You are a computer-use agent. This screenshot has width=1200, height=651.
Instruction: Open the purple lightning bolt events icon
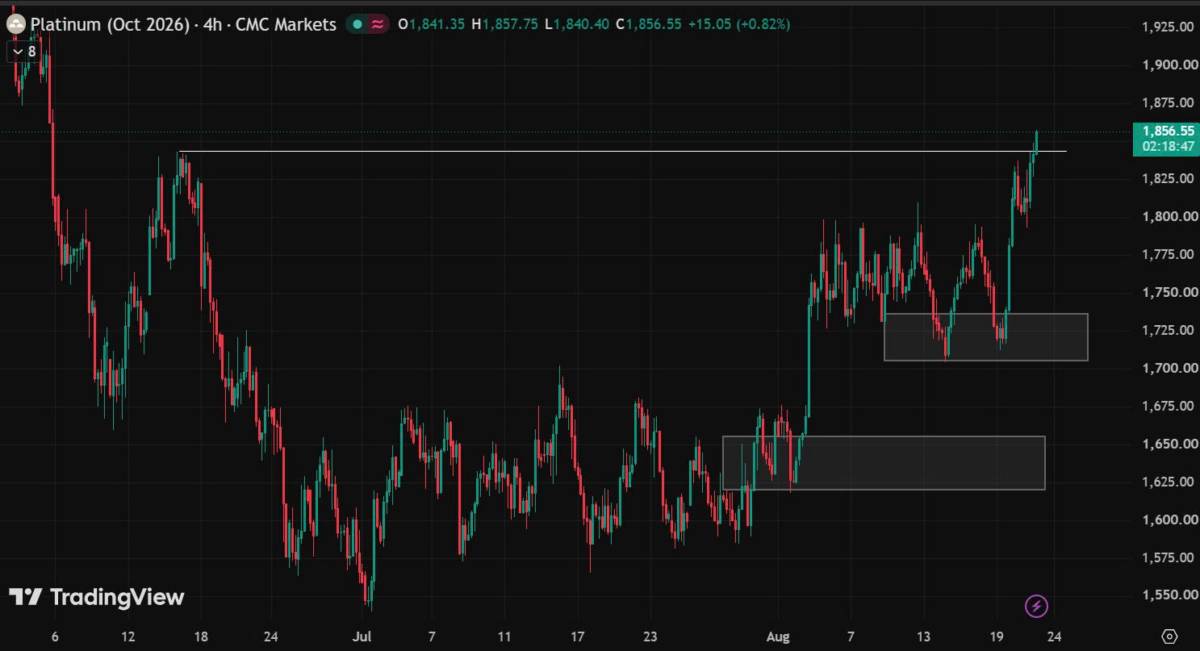(x=1037, y=605)
